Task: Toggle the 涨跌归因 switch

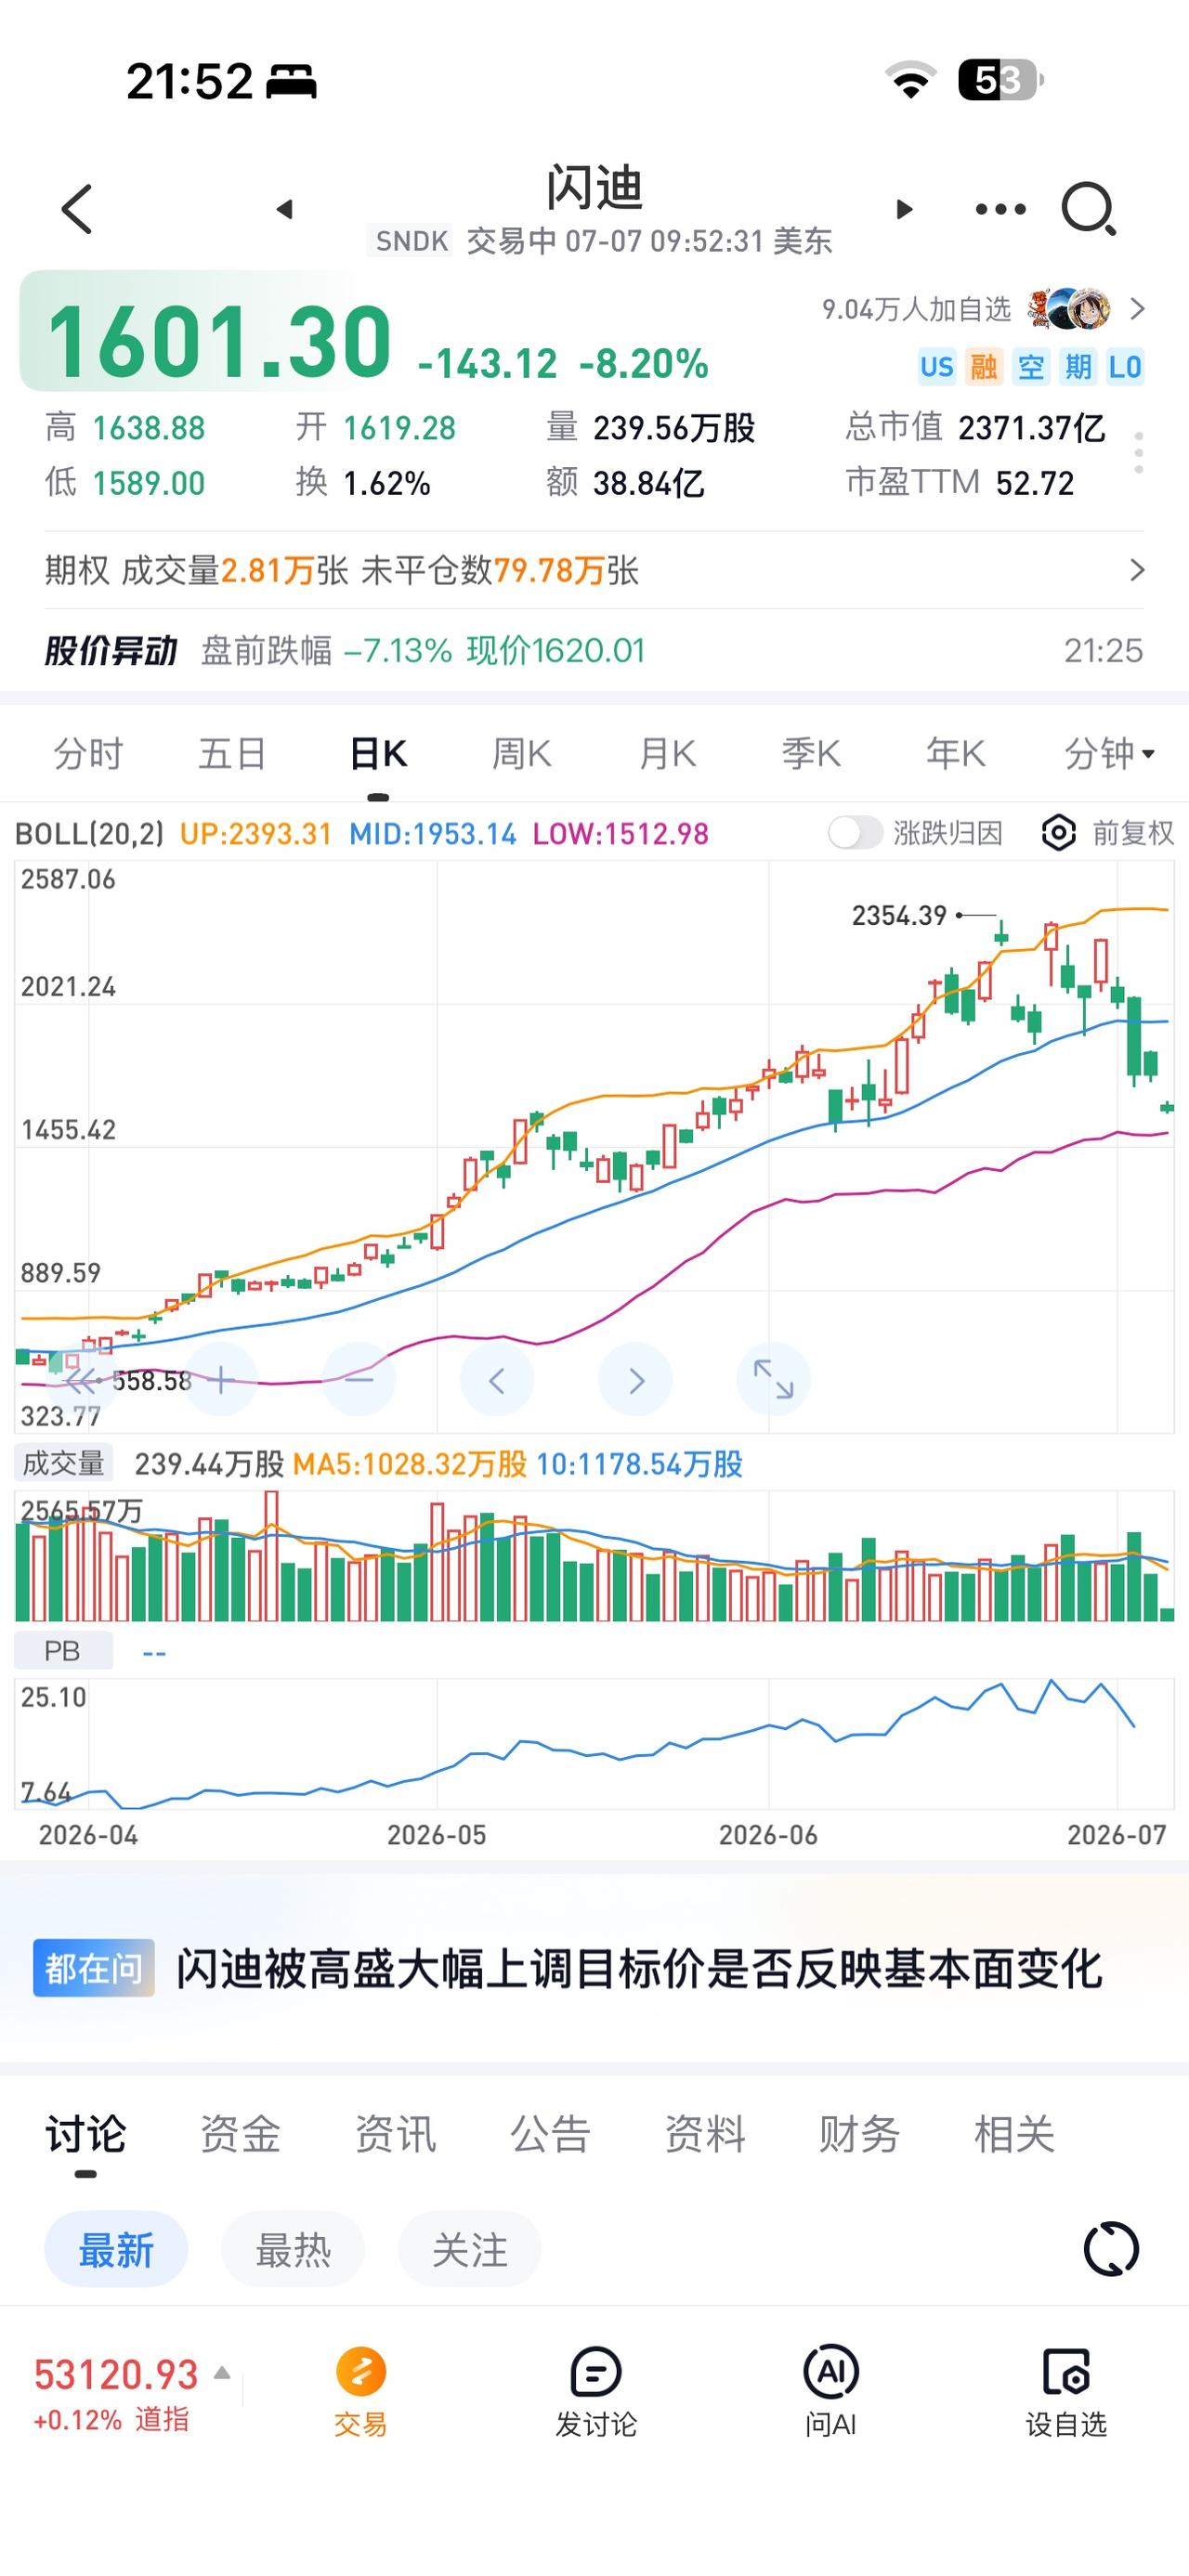Action: coord(855,832)
